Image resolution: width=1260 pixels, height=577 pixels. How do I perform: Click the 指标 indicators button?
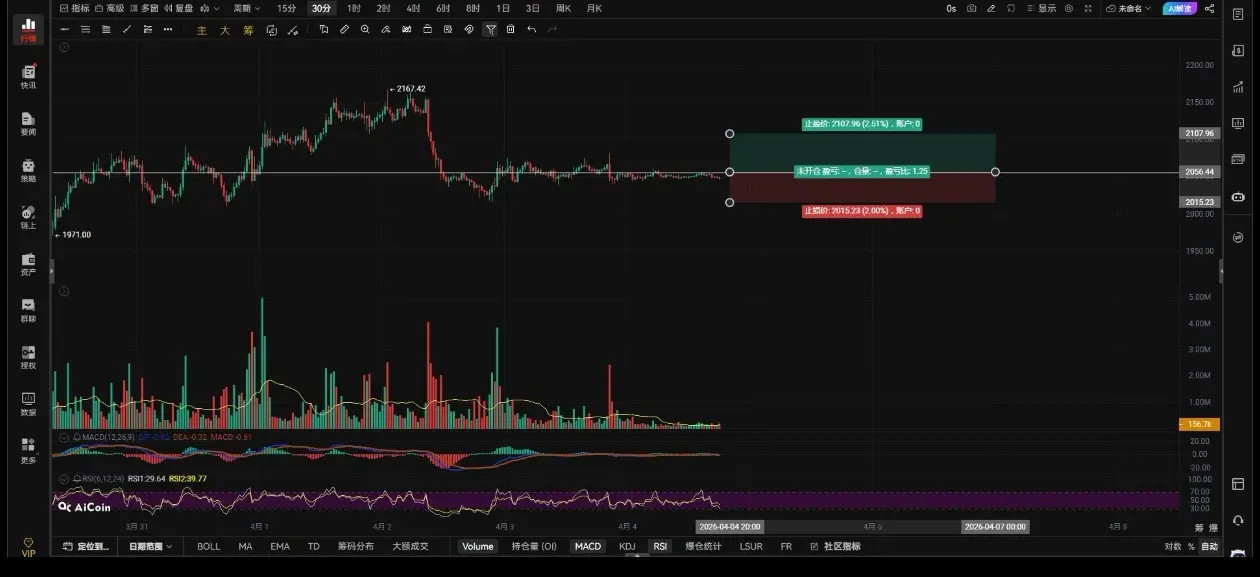click(74, 8)
